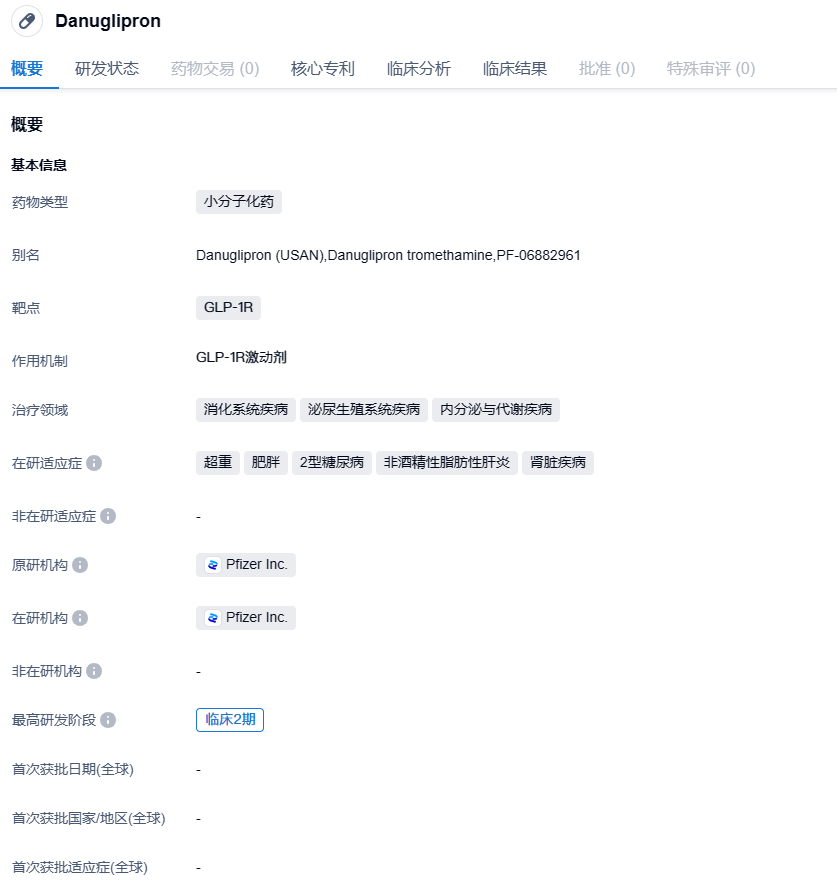Open the 核心专利 tab

click(322, 69)
